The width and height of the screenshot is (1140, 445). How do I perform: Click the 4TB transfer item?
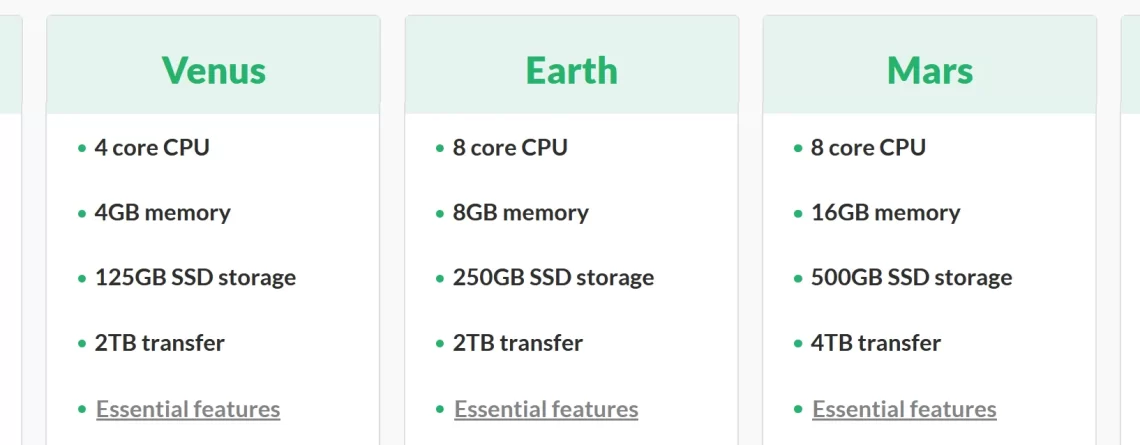[875, 343]
